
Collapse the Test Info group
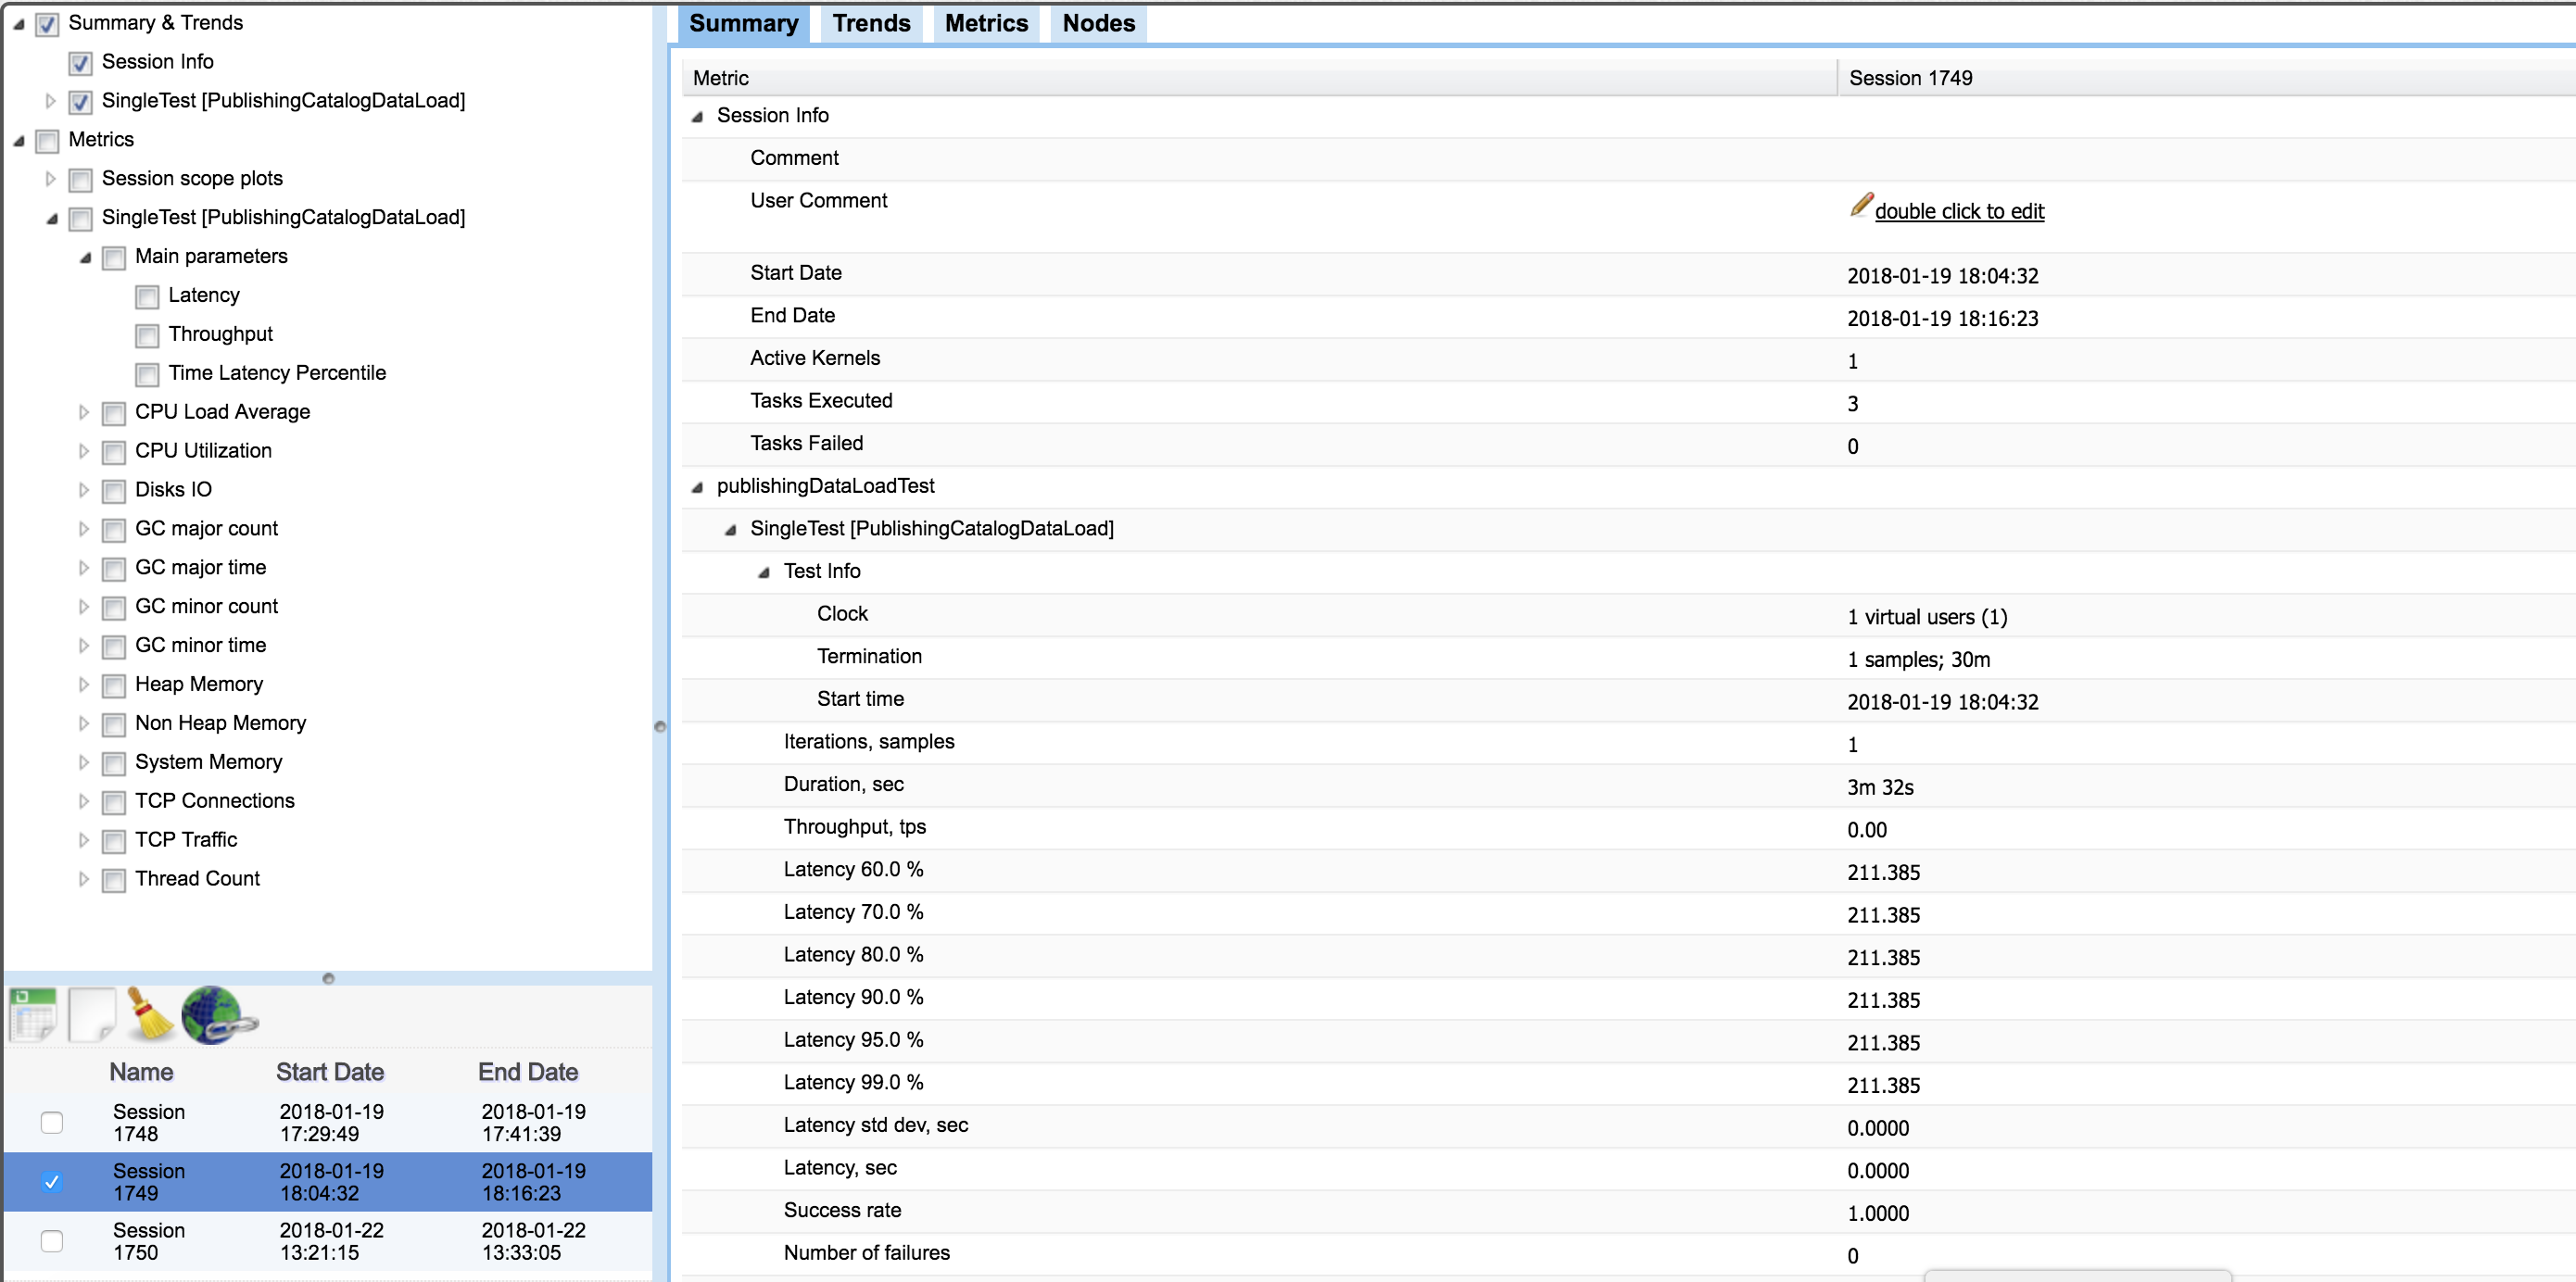click(763, 573)
